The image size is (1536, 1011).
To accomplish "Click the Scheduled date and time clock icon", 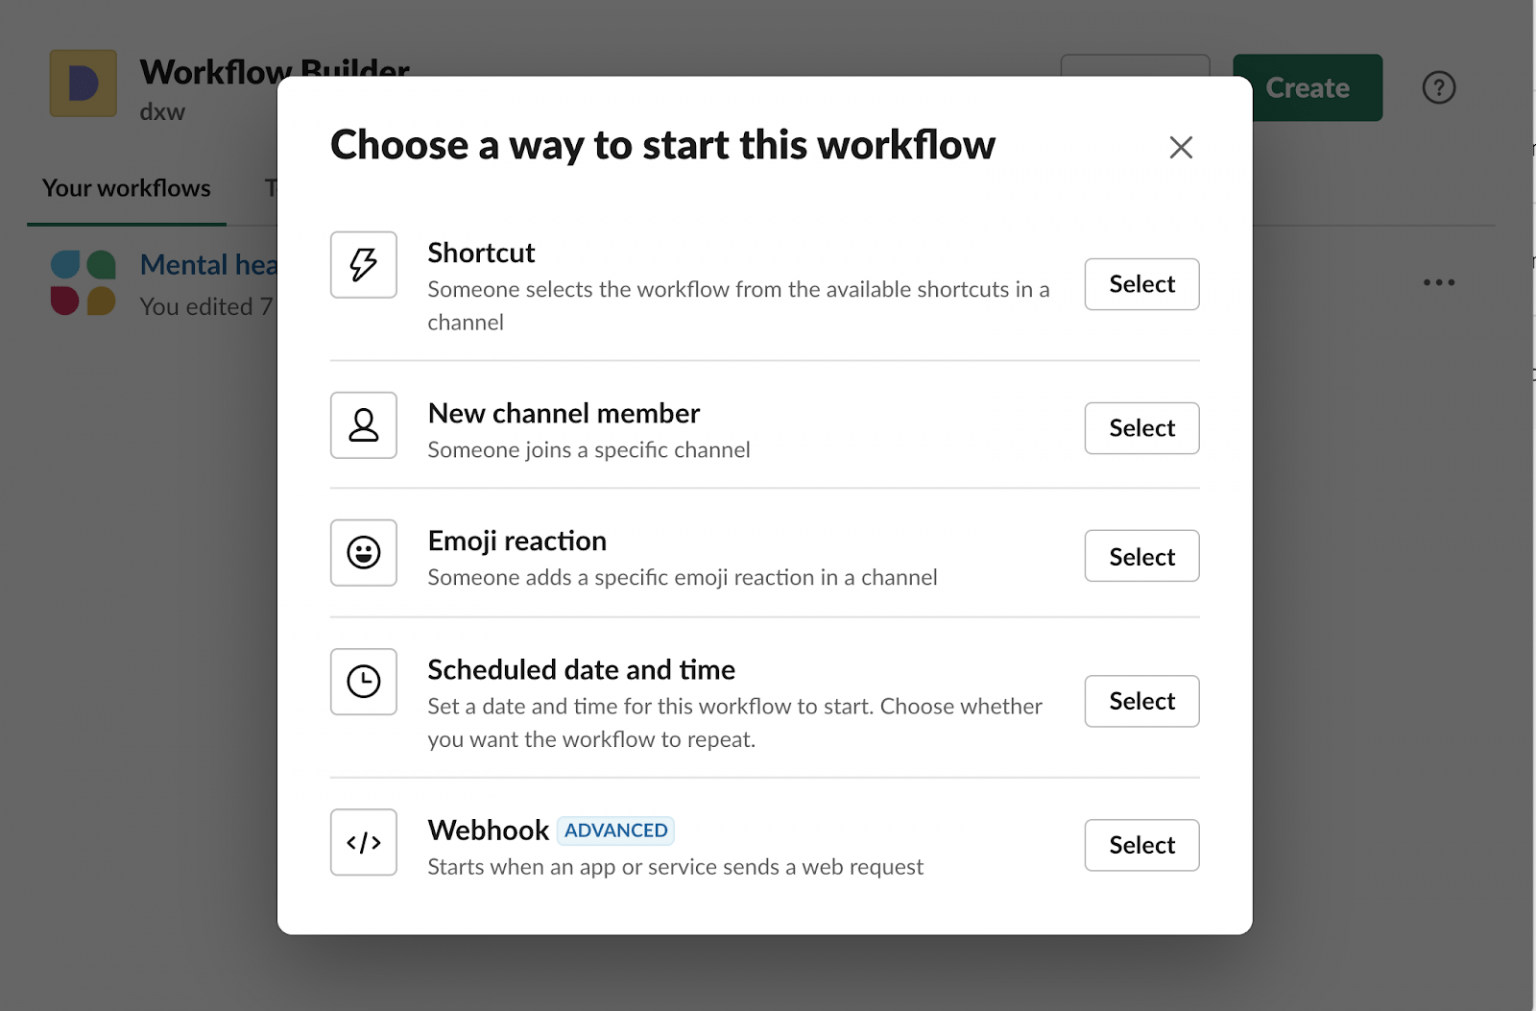I will 363,681.
